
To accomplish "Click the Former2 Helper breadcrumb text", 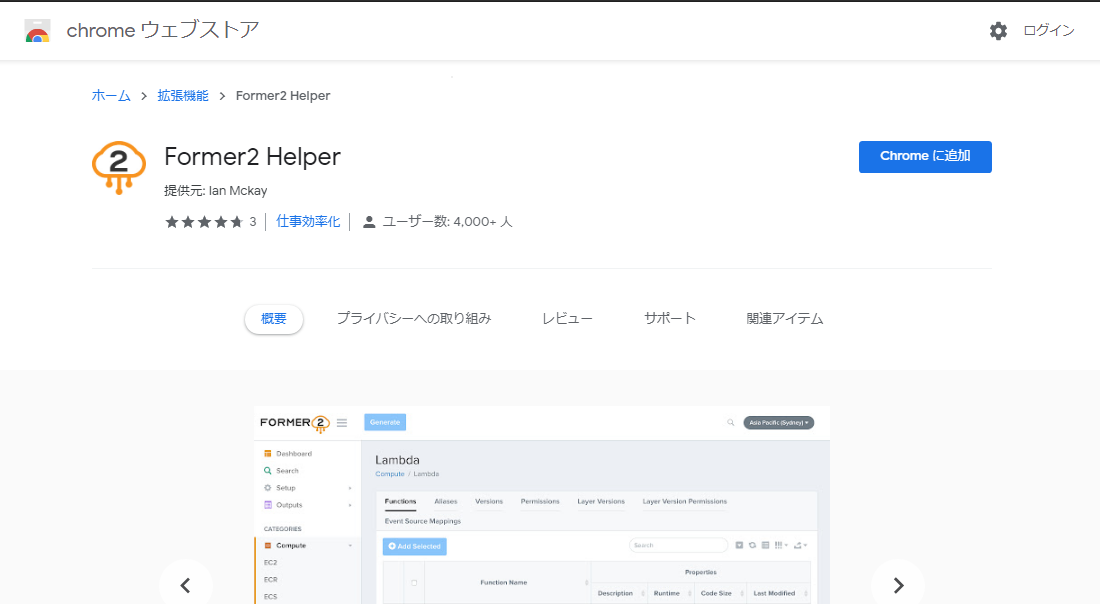I will point(283,96).
